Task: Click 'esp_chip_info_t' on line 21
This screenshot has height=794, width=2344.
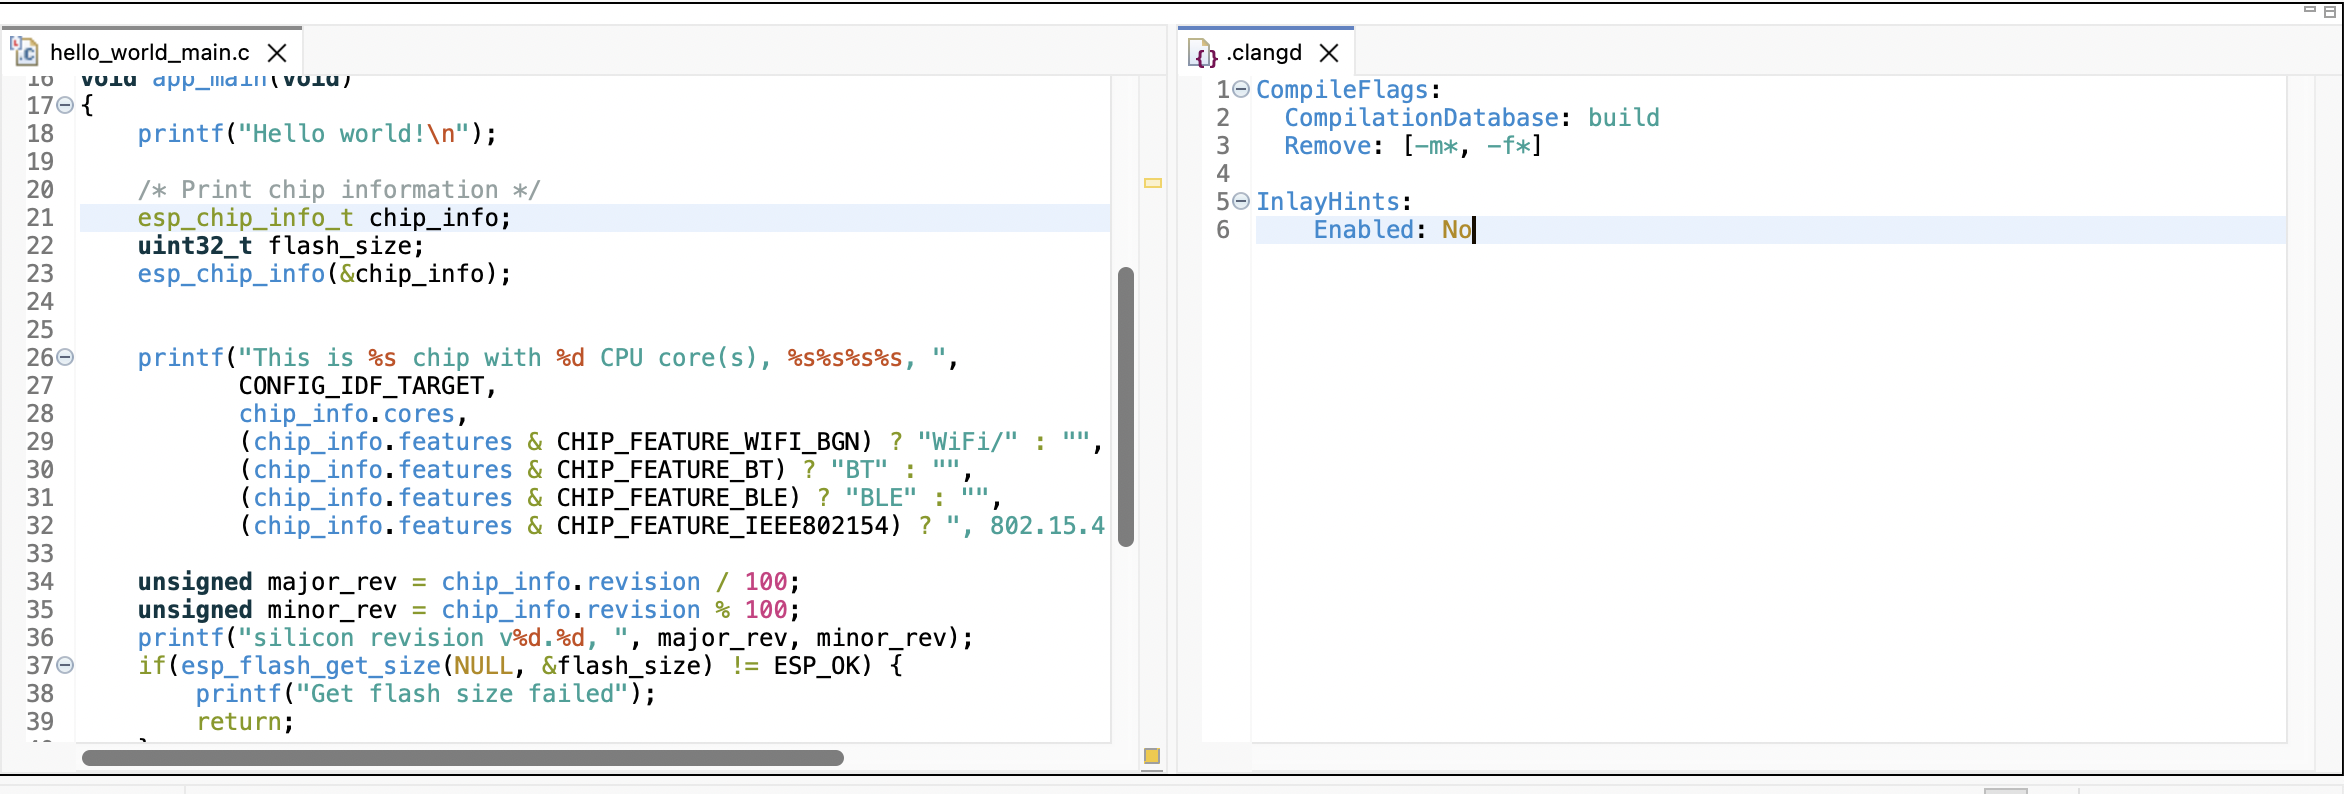Action: click(x=246, y=218)
